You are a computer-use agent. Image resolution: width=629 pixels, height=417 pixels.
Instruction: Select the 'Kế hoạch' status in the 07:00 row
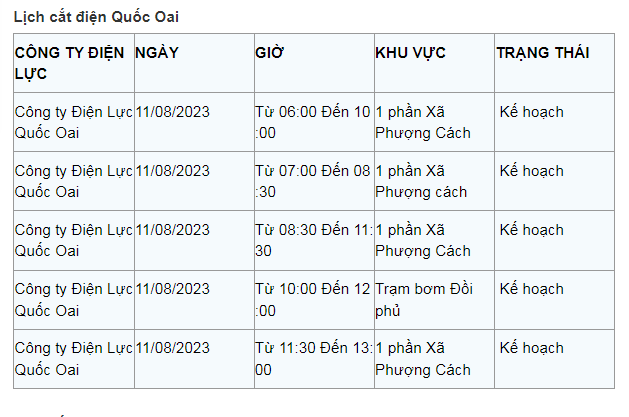531,171
